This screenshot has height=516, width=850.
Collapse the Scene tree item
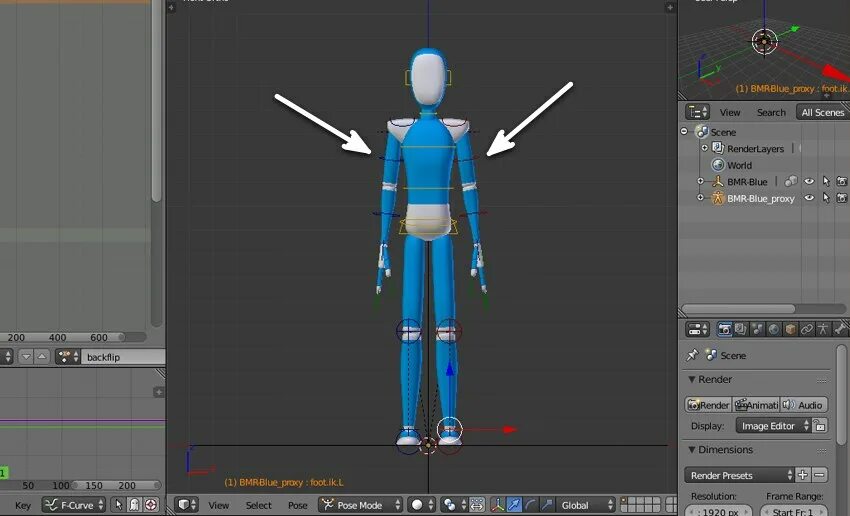(684, 131)
